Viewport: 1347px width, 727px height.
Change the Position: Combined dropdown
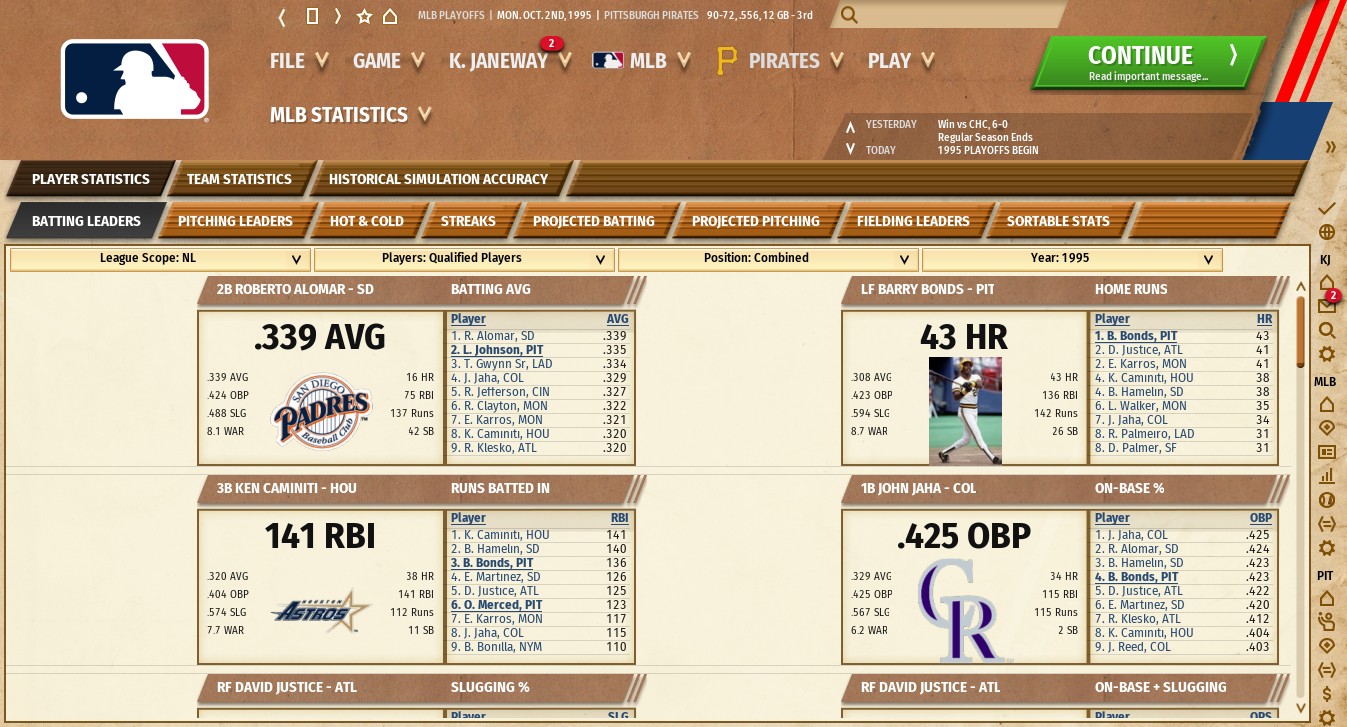point(768,259)
